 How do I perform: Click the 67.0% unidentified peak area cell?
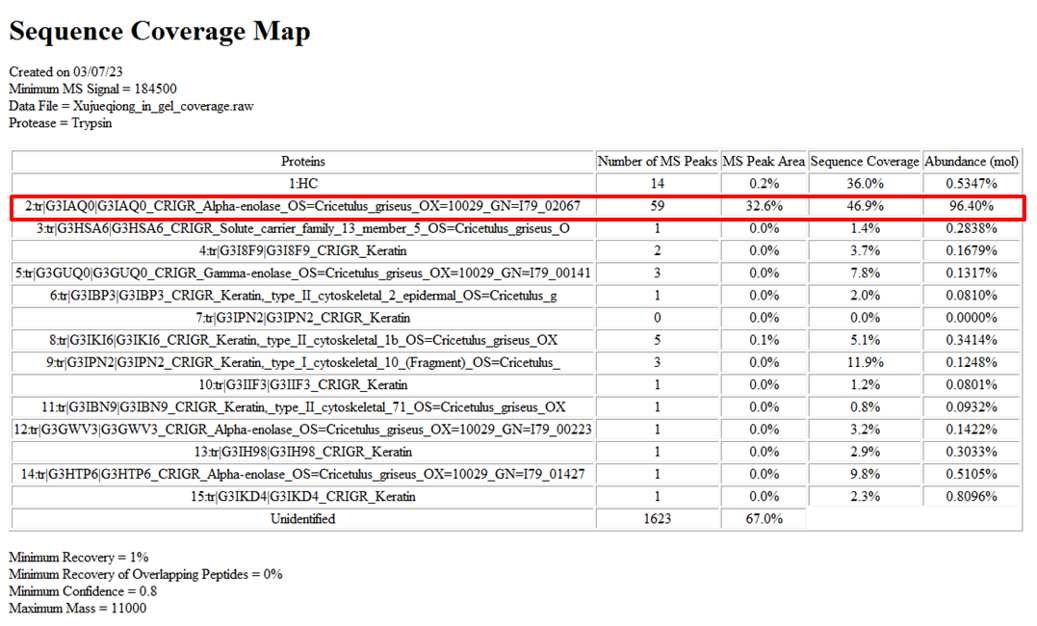click(x=763, y=519)
